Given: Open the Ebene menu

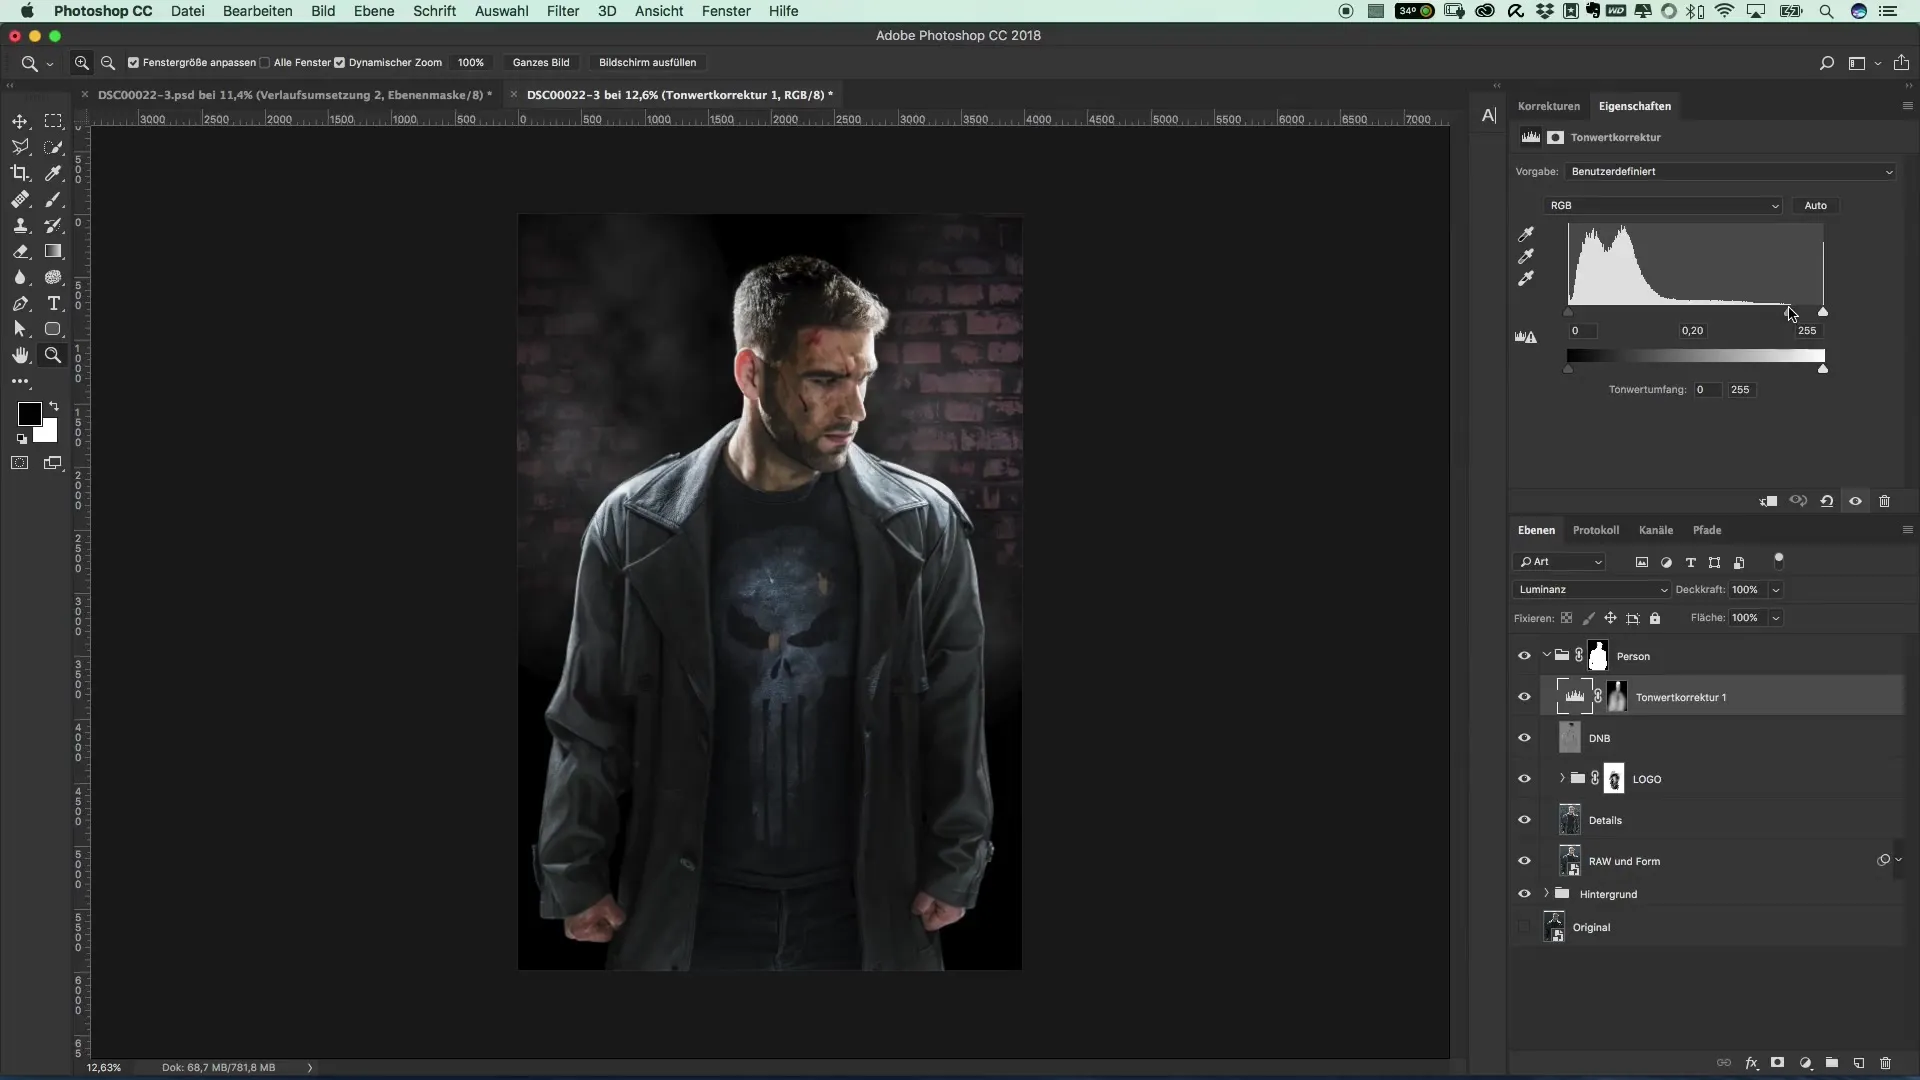Looking at the screenshot, I should 374,11.
